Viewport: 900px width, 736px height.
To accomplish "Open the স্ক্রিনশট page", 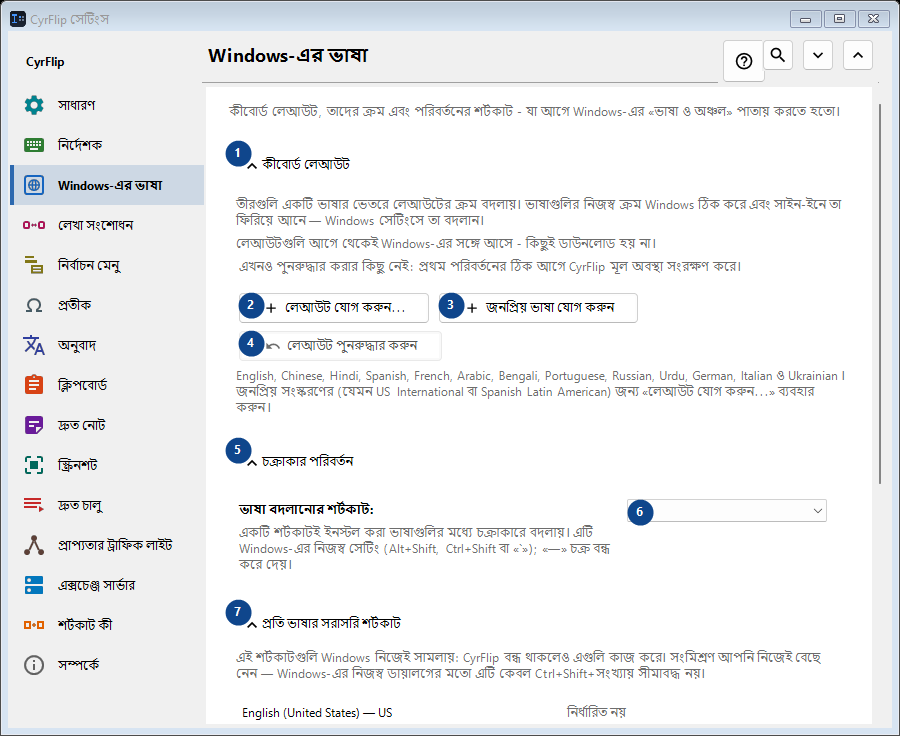I will coord(107,465).
